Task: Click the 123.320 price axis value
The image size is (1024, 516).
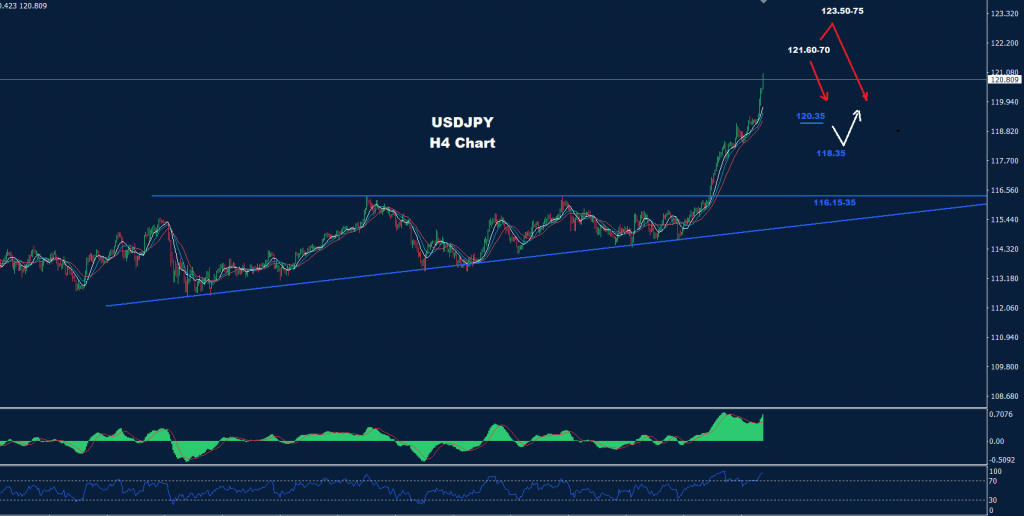Action: pos(1005,14)
